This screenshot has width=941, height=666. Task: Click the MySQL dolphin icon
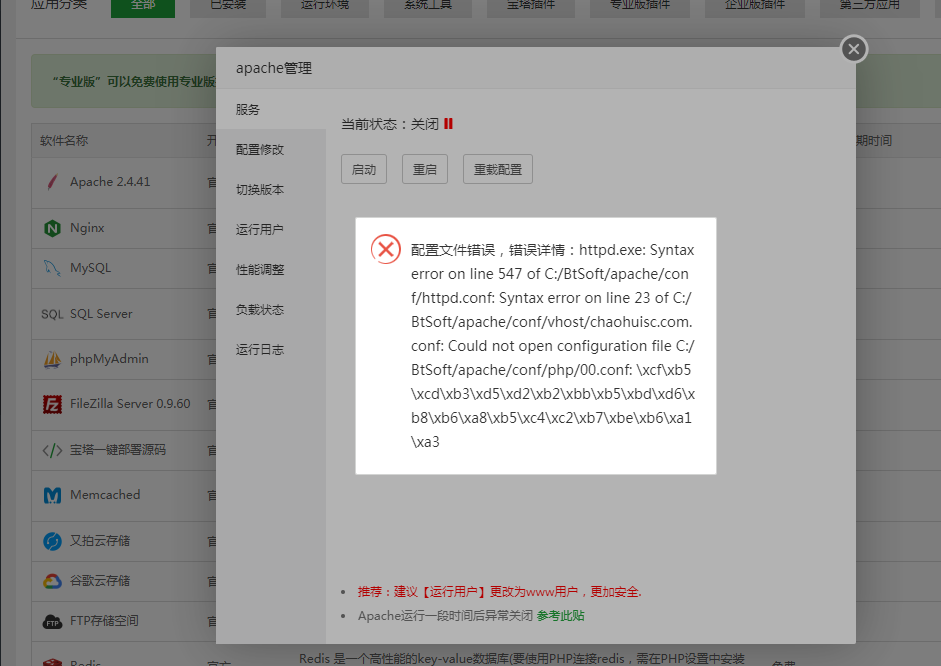click(x=52, y=268)
